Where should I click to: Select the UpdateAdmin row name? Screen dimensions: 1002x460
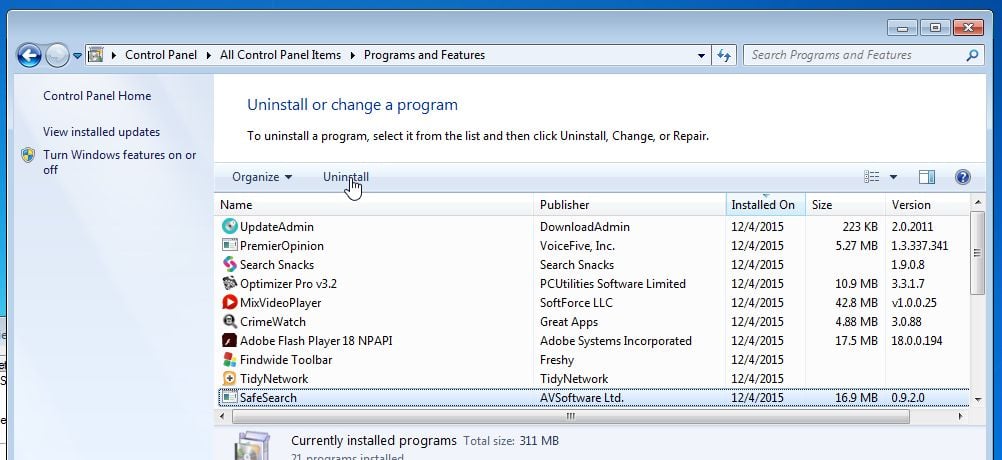click(277, 227)
